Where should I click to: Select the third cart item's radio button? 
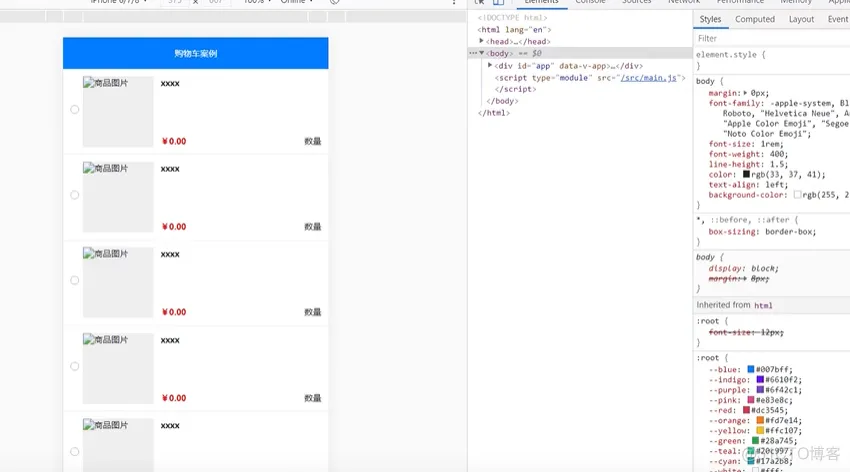pos(75,280)
